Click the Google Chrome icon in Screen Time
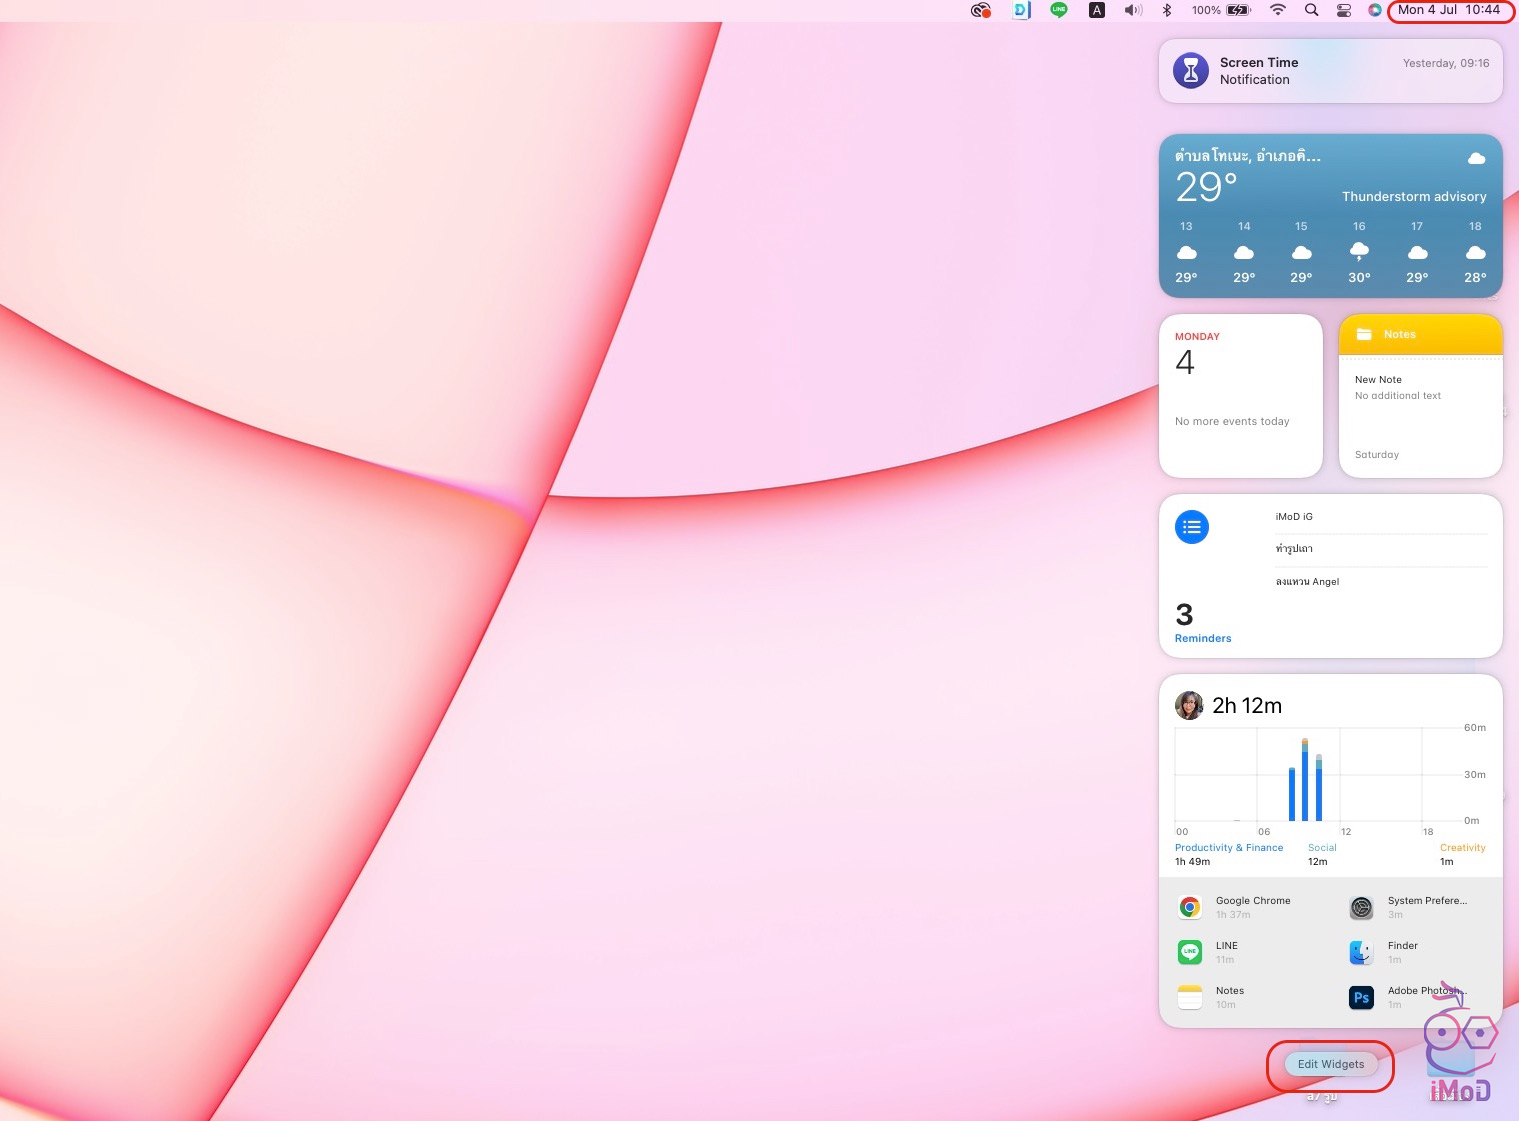Image resolution: width=1519 pixels, height=1121 pixels. tap(1189, 907)
